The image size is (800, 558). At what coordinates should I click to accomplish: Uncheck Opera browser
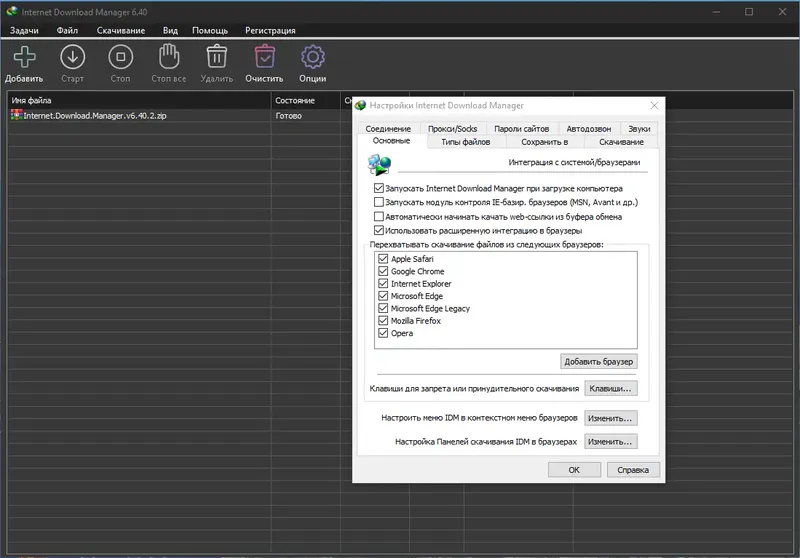pos(383,333)
